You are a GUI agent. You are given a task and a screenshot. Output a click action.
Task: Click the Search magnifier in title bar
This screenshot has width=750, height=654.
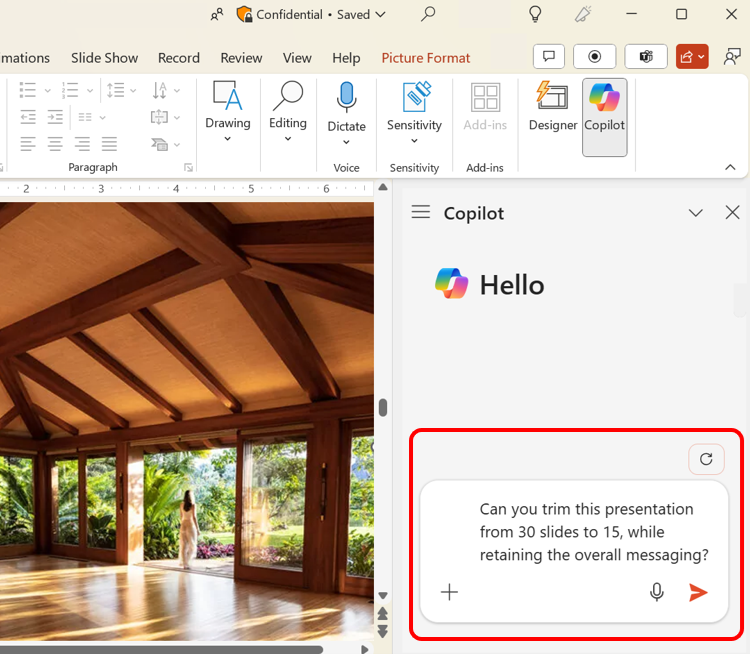(x=428, y=14)
